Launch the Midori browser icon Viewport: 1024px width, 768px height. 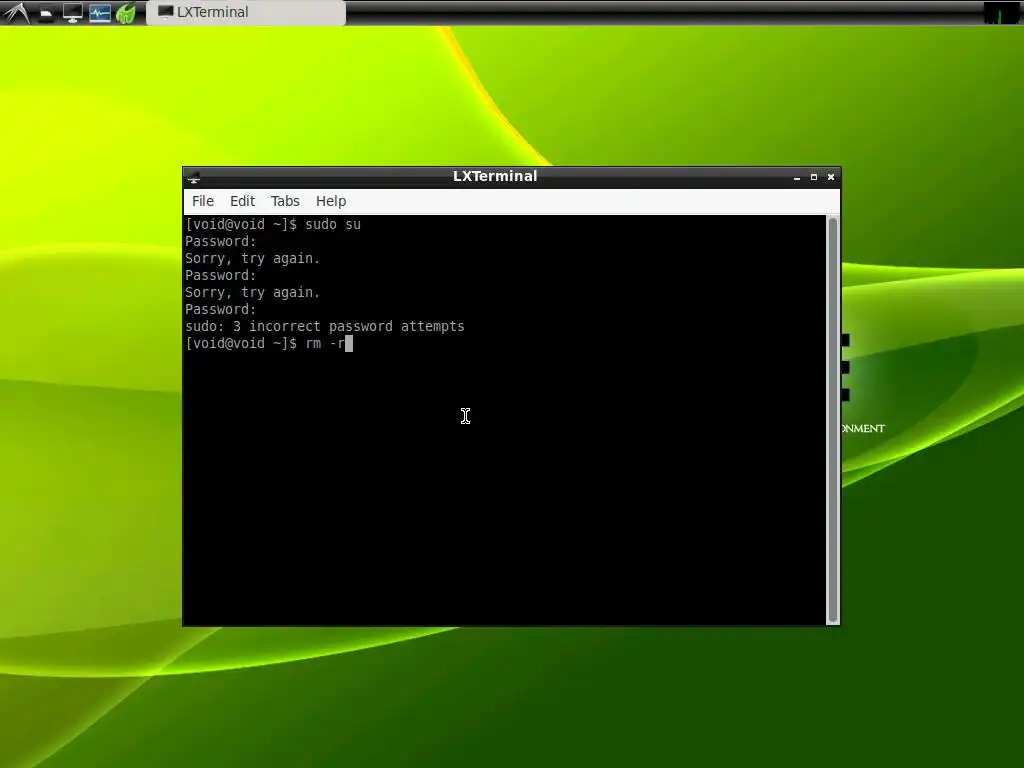[x=125, y=13]
